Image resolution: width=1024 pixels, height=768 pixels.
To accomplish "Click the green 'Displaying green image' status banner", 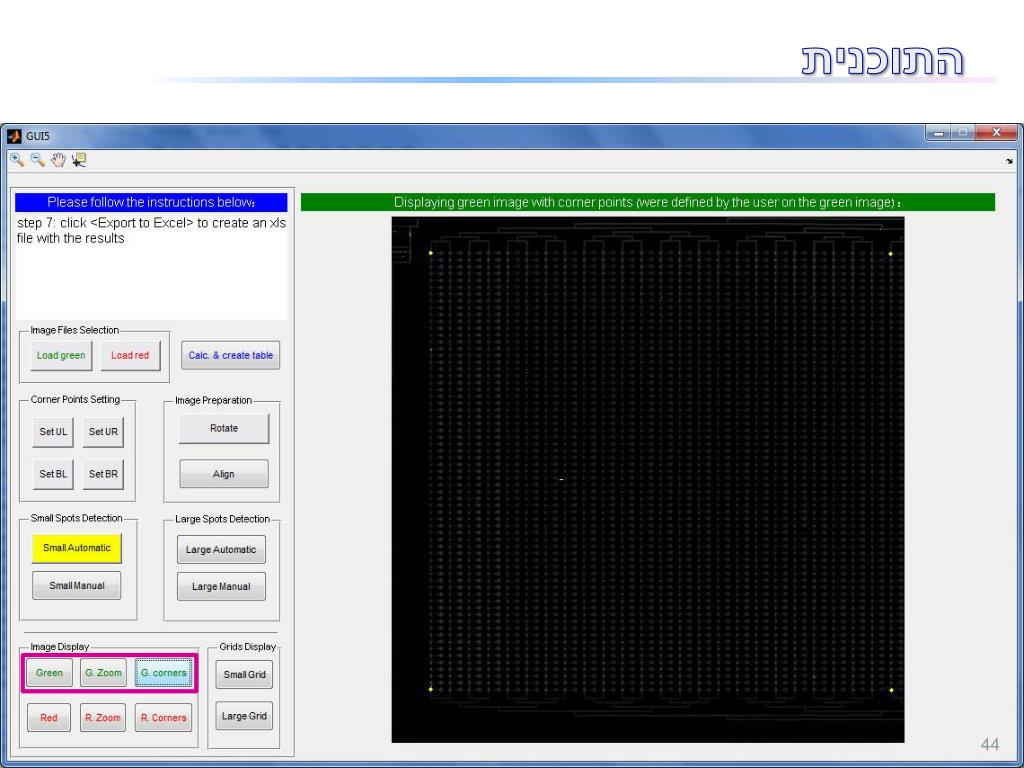I will 648,202.
